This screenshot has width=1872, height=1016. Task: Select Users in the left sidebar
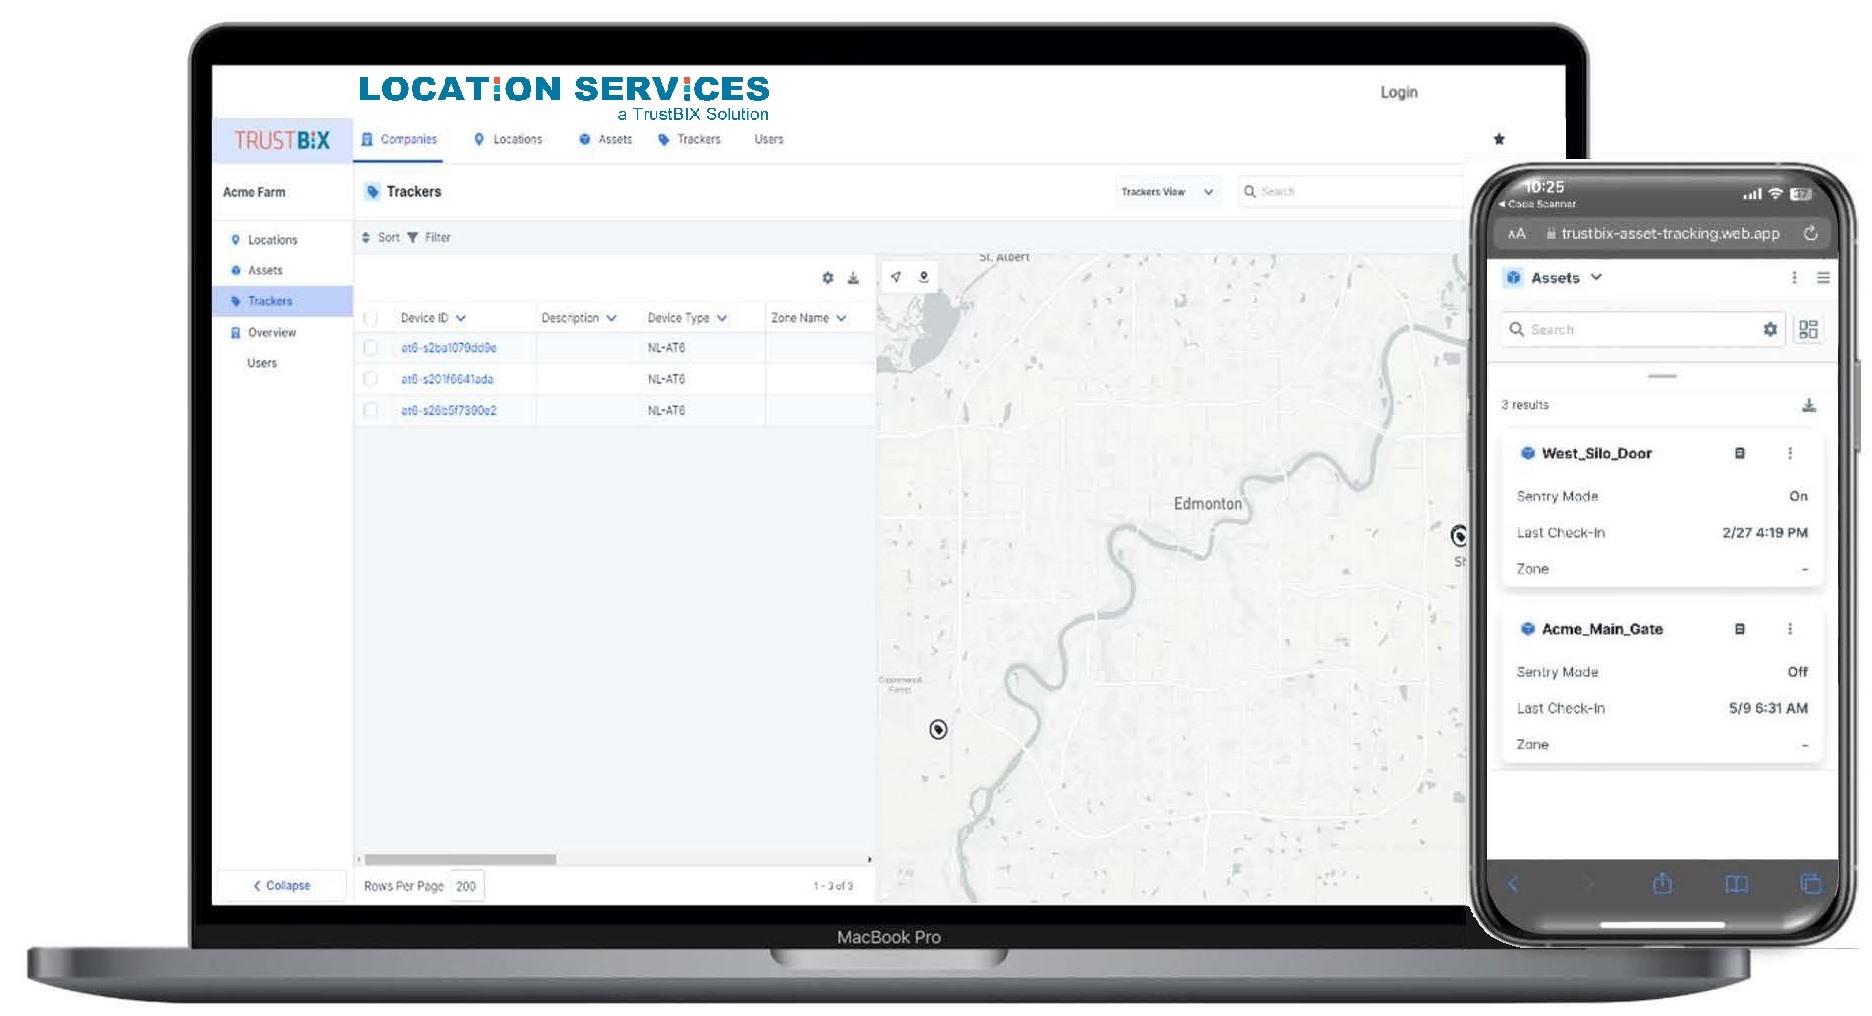pyautogui.click(x=262, y=363)
